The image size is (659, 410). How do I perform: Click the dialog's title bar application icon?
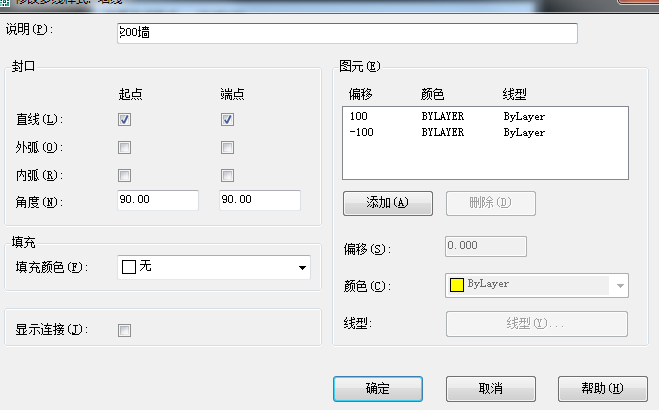pos(6,3)
